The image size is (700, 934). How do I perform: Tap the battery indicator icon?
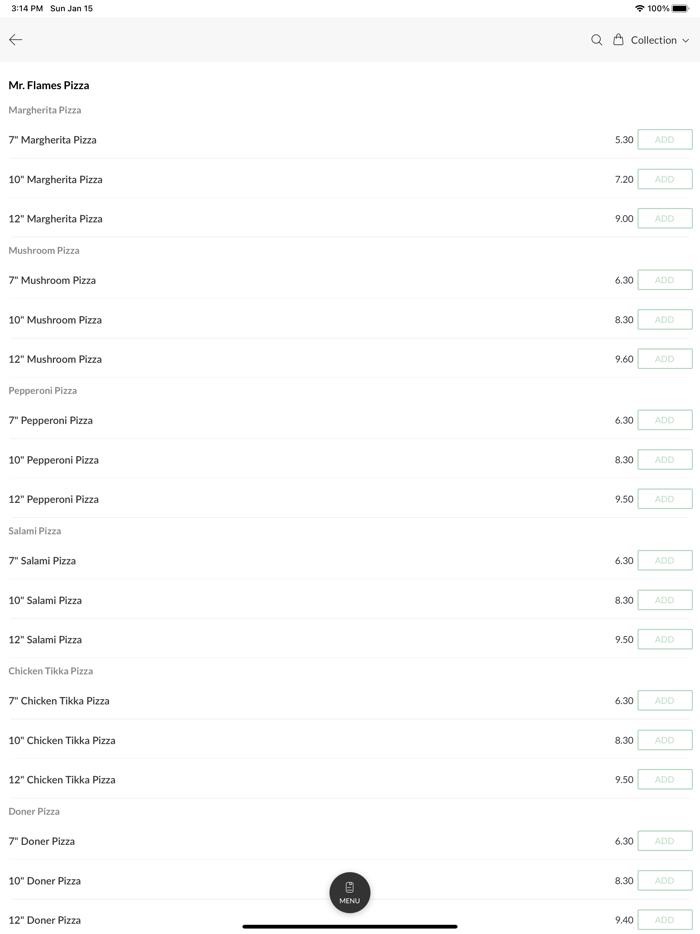coord(680,8)
